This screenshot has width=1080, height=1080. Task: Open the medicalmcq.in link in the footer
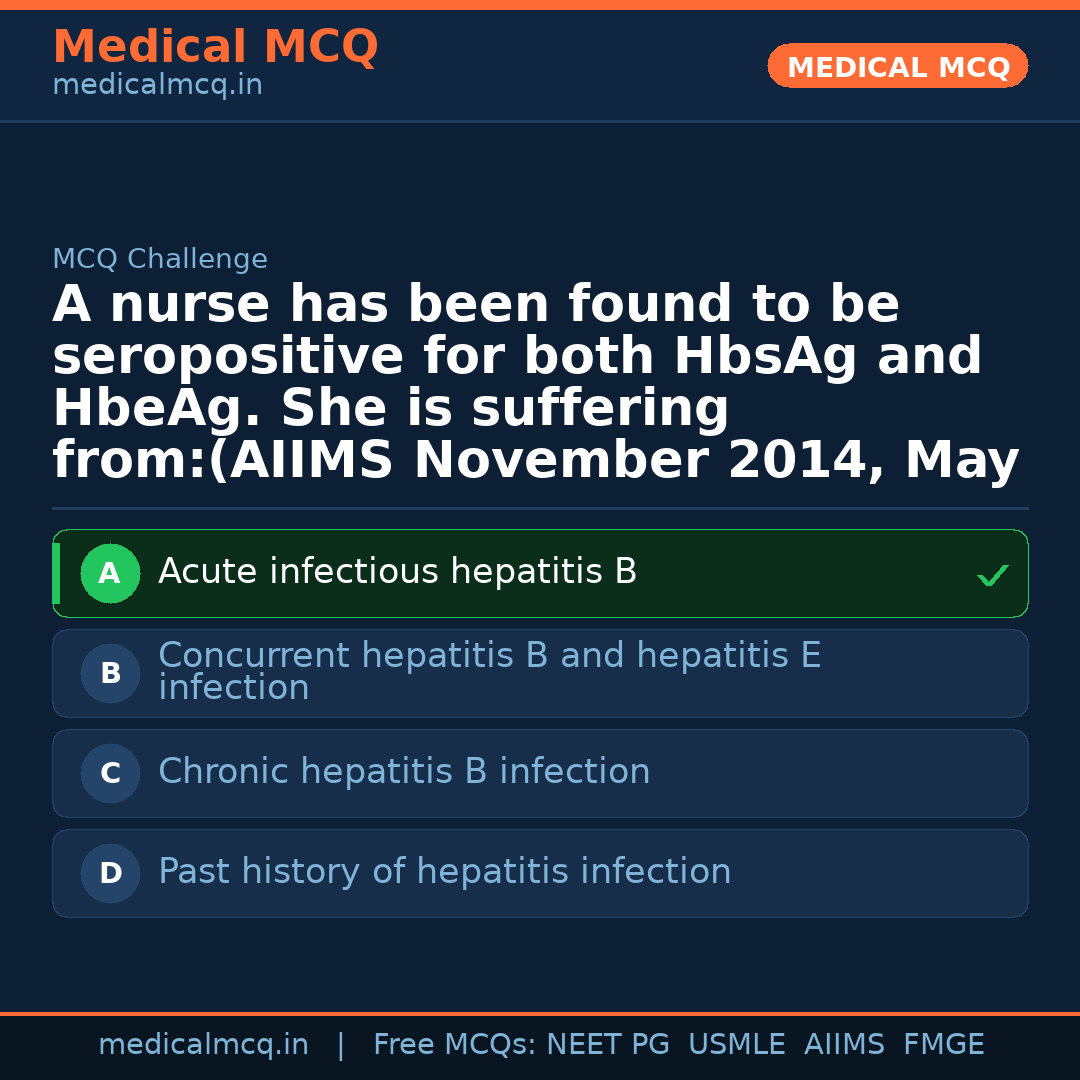pyautogui.click(x=203, y=1045)
